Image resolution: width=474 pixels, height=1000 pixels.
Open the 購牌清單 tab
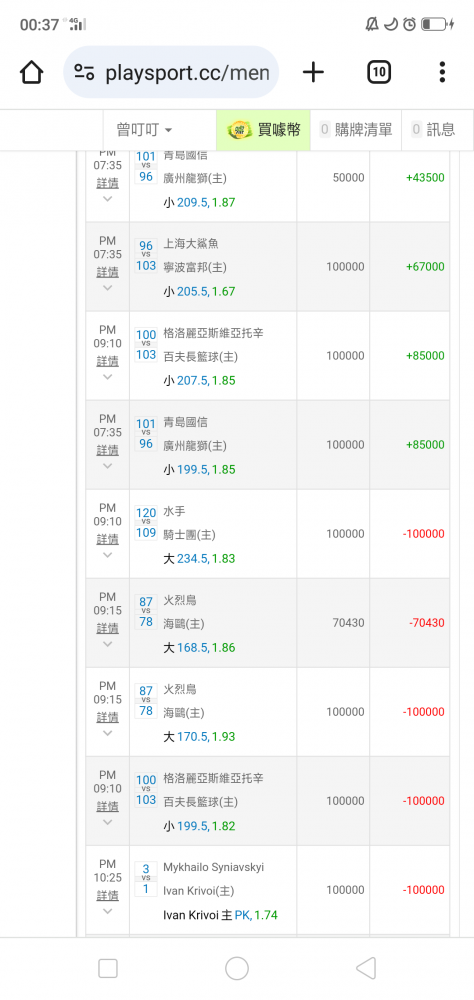pyautogui.click(x=356, y=130)
